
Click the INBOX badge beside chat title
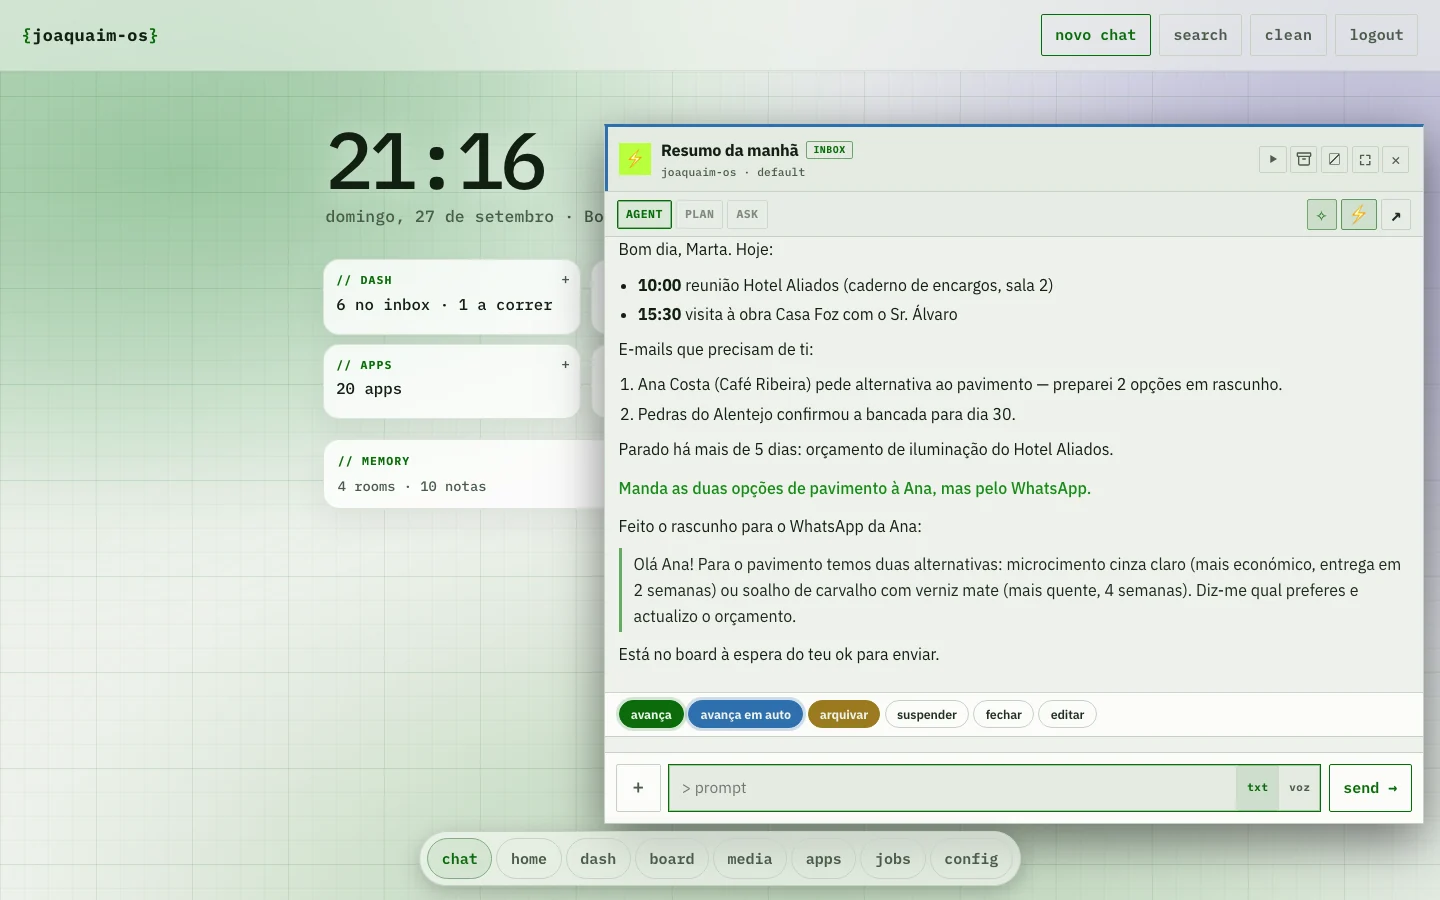pyautogui.click(x=829, y=150)
